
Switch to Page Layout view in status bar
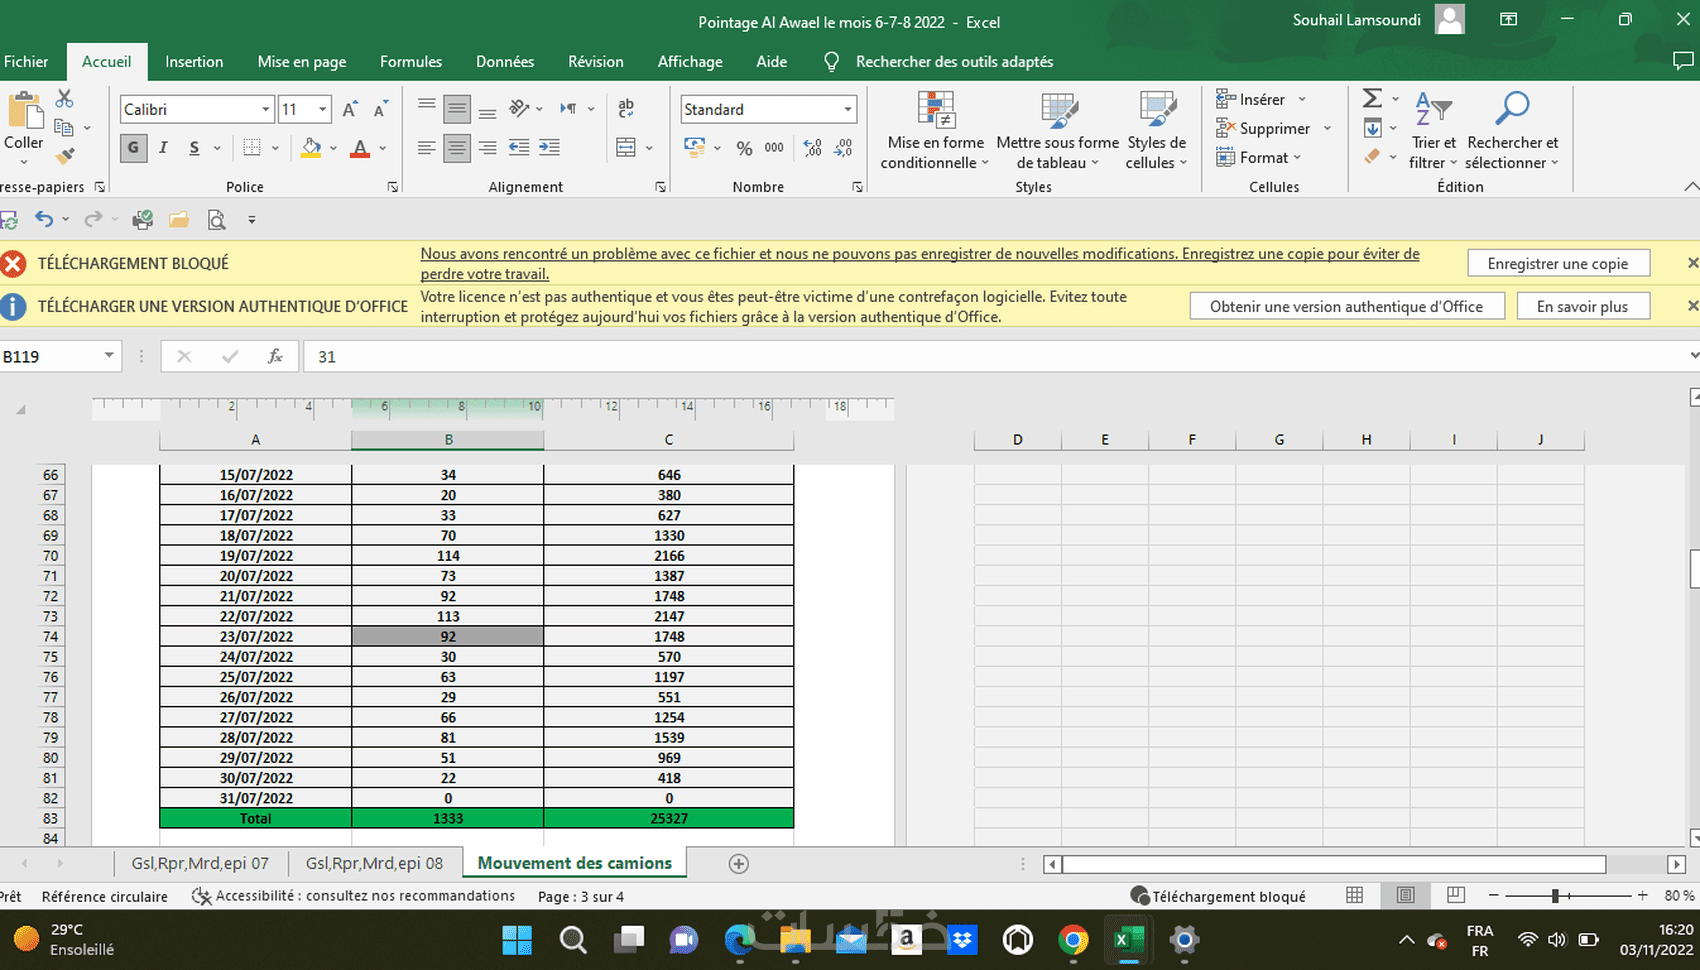(x=1405, y=895)
